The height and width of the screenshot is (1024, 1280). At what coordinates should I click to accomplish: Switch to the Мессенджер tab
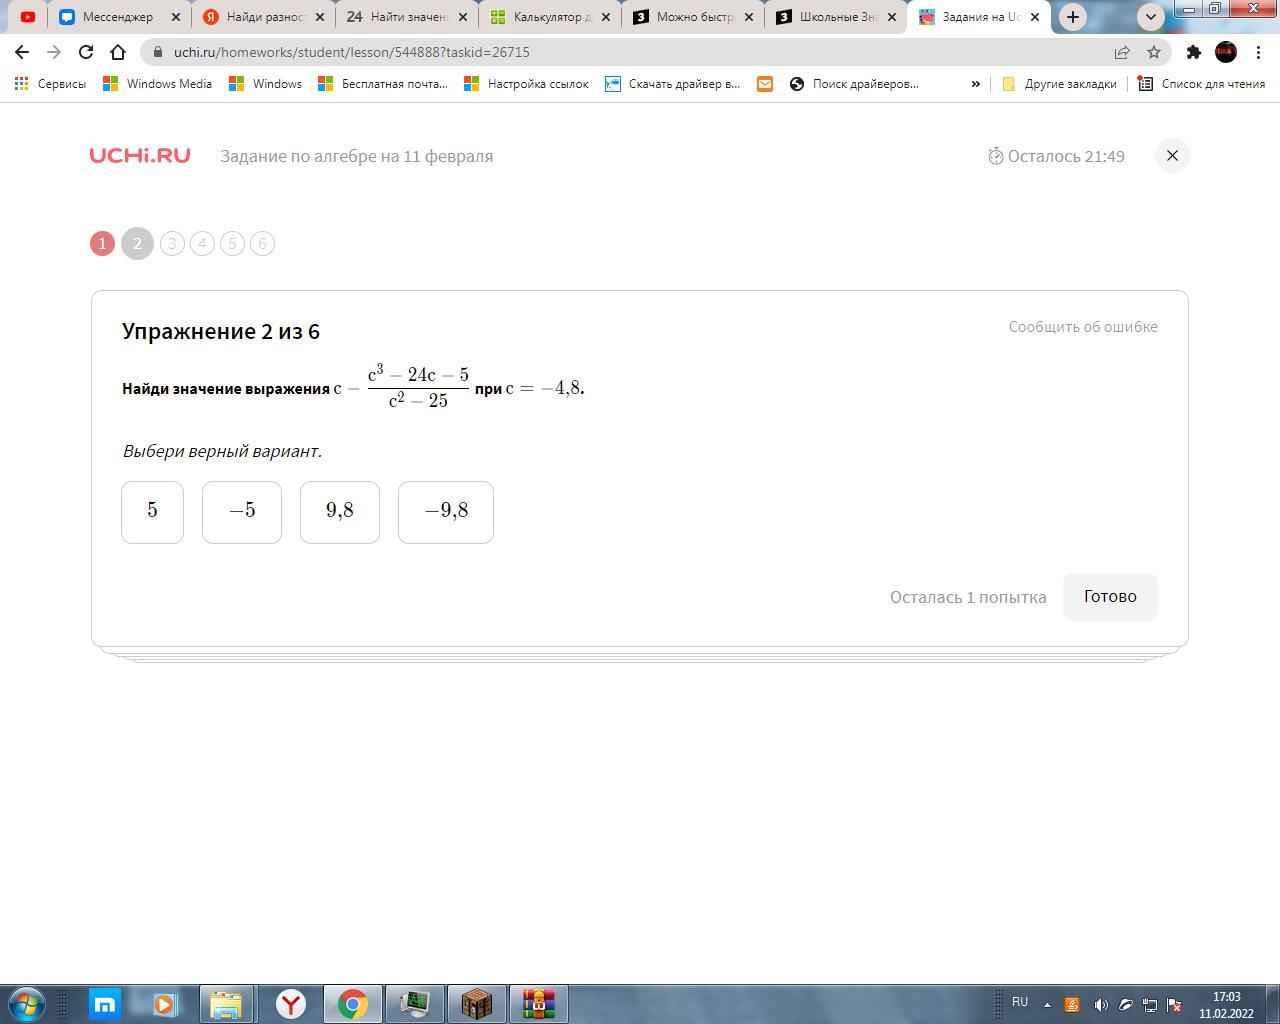(x=117, y=17)
